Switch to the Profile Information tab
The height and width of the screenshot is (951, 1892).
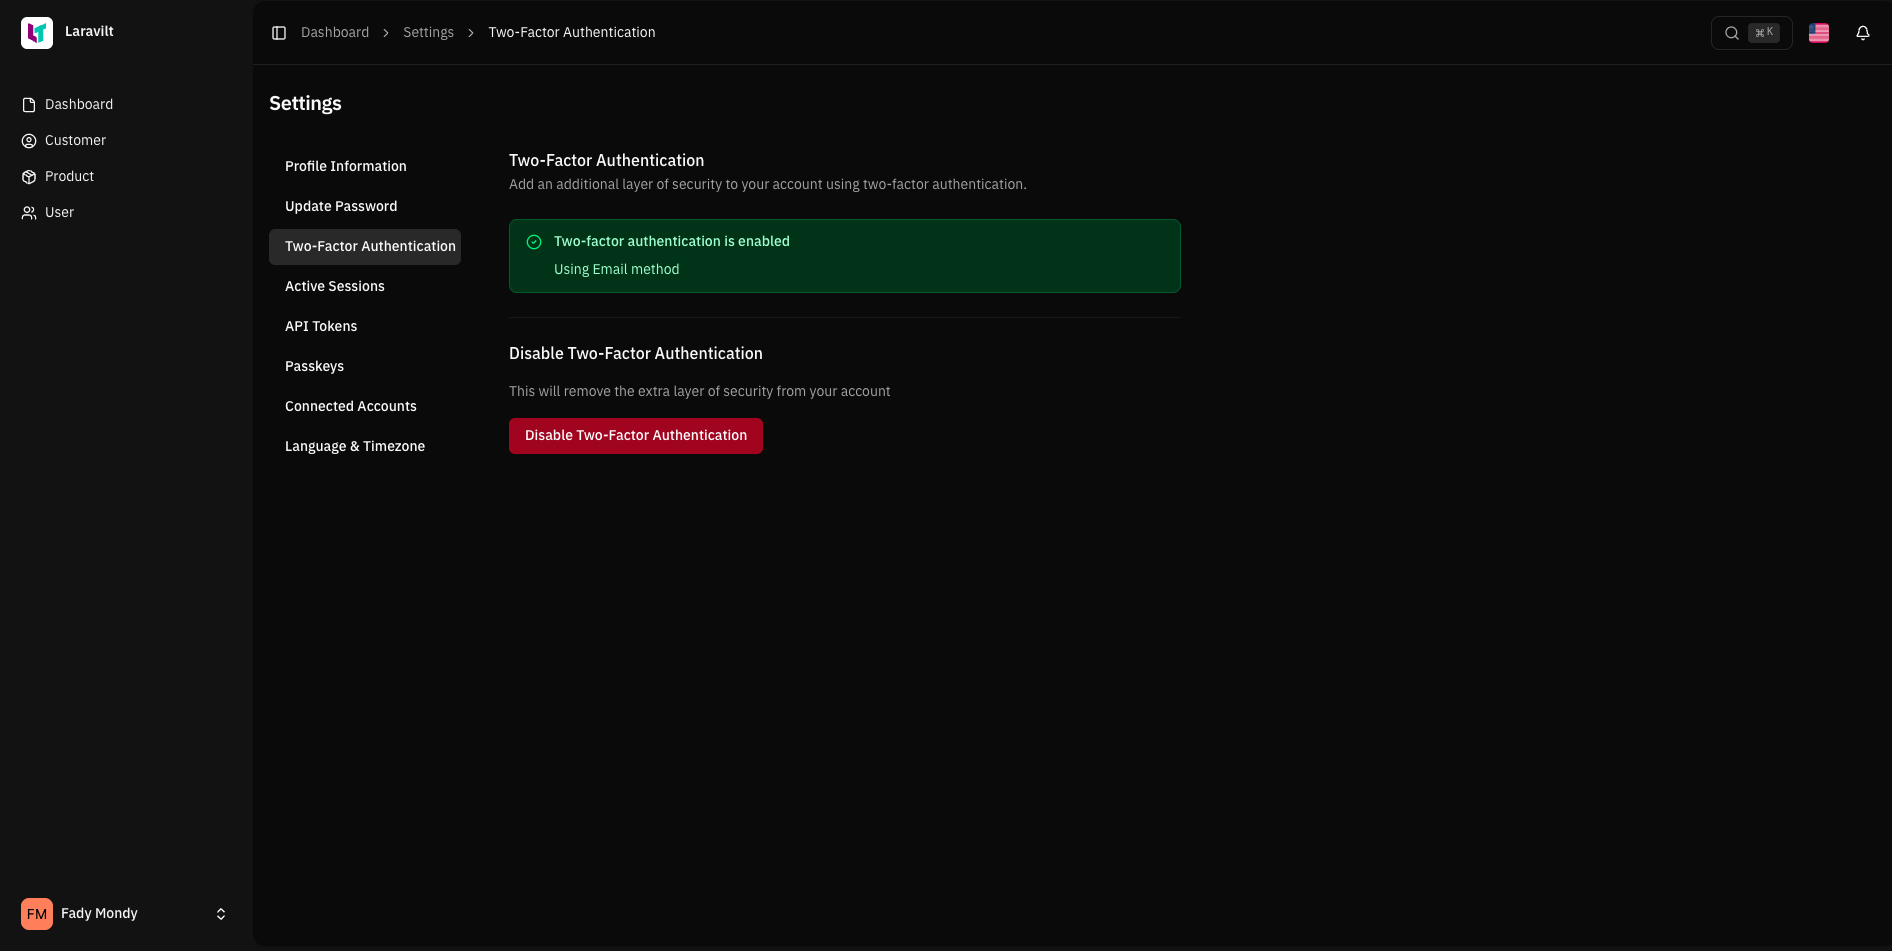pos(345,166)
